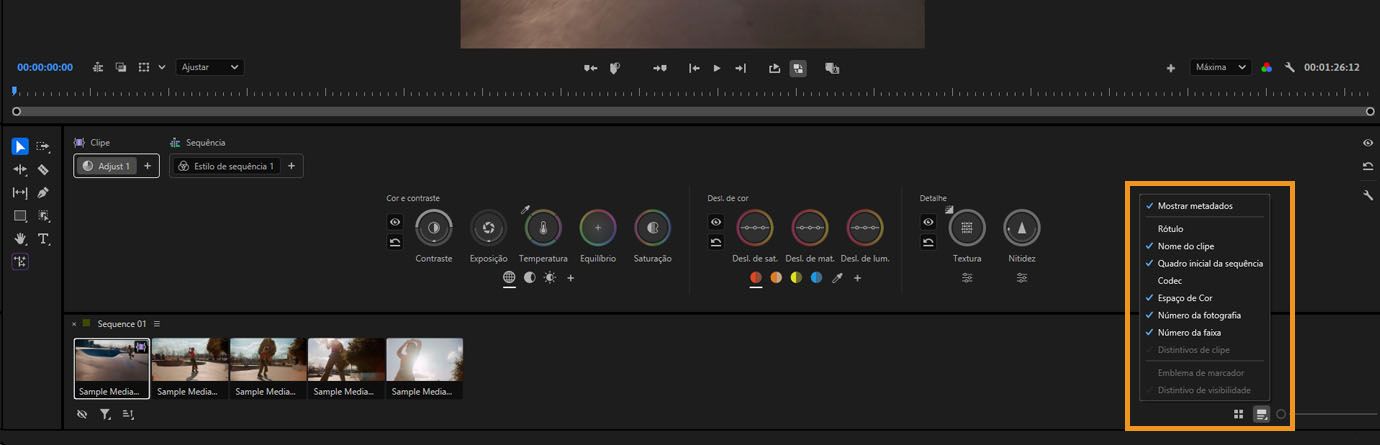The image size is (1380, 445).
Task: Click the Add Marker shield icon
Action: point(615,68)
